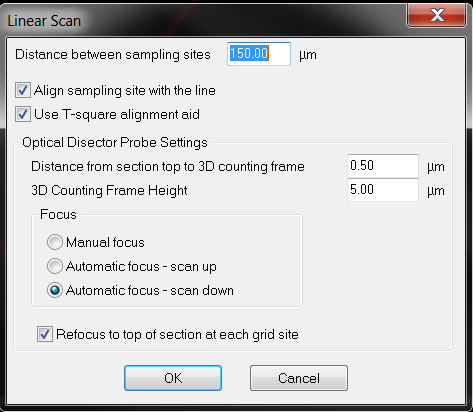Click Optical Disector Probe Settings group title
Viewport: 473px width, 412px height.
115,143
